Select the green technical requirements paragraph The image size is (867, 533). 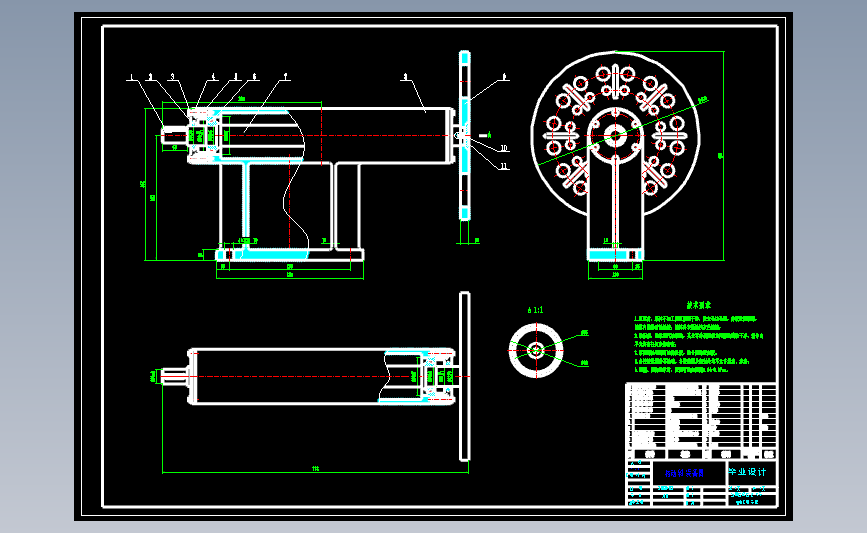click(x=698, y=344)
